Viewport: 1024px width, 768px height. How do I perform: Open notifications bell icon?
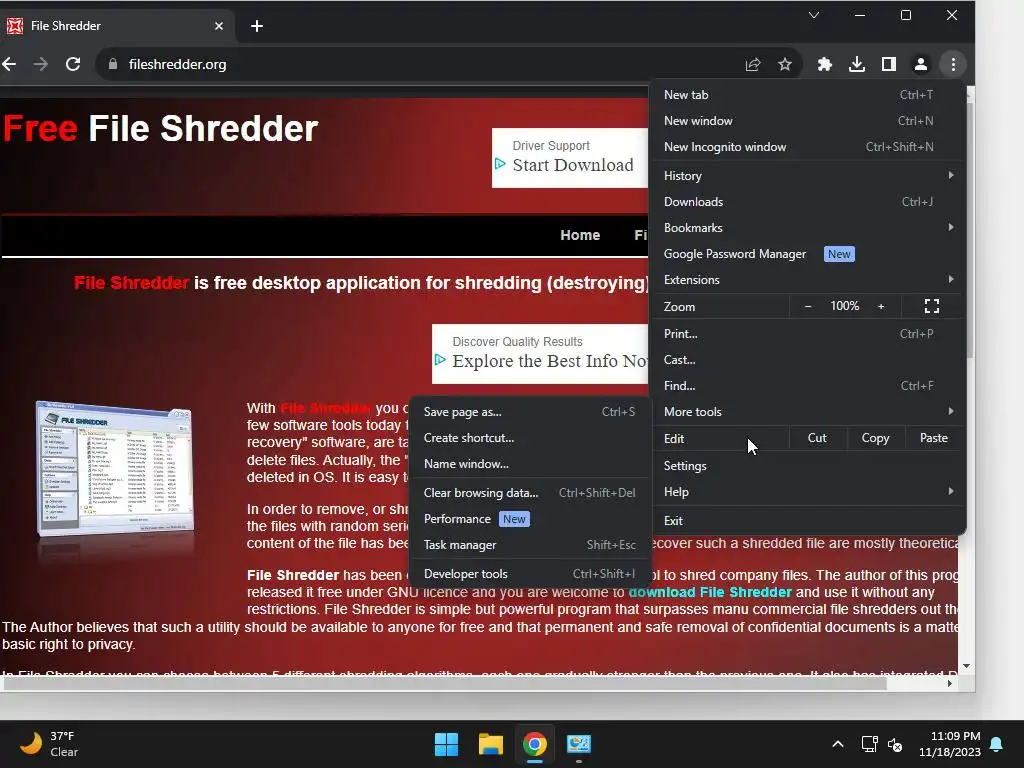click(x=997, y=744)
